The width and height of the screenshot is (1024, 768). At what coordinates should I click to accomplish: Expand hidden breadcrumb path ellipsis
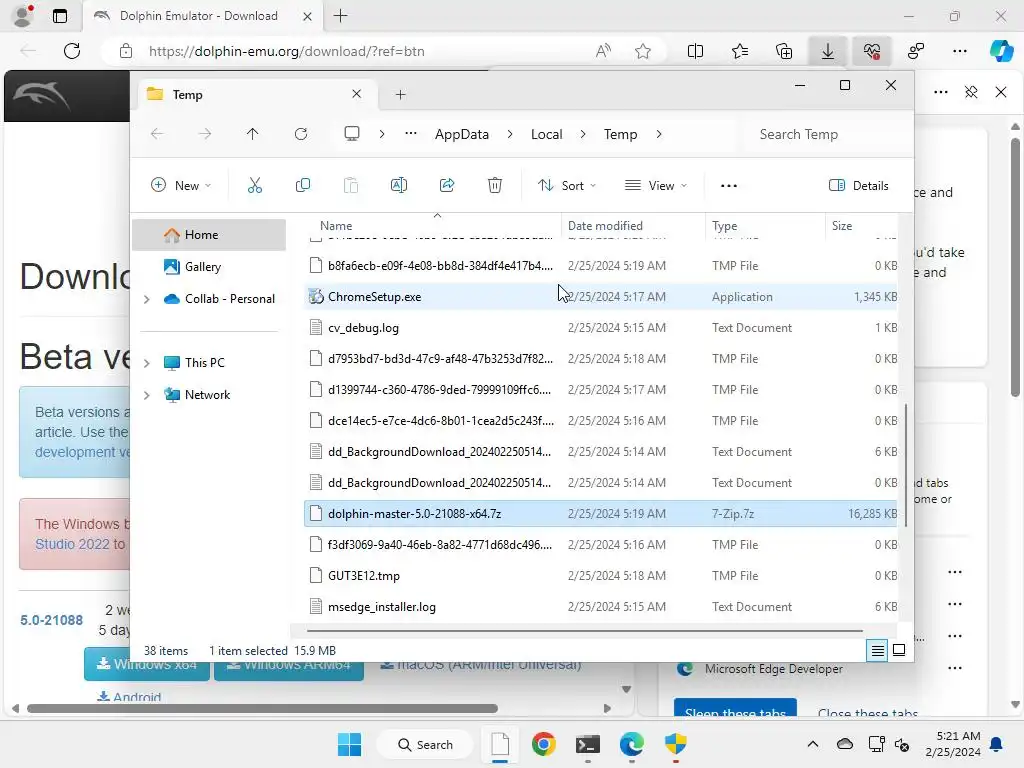point(411,134)
